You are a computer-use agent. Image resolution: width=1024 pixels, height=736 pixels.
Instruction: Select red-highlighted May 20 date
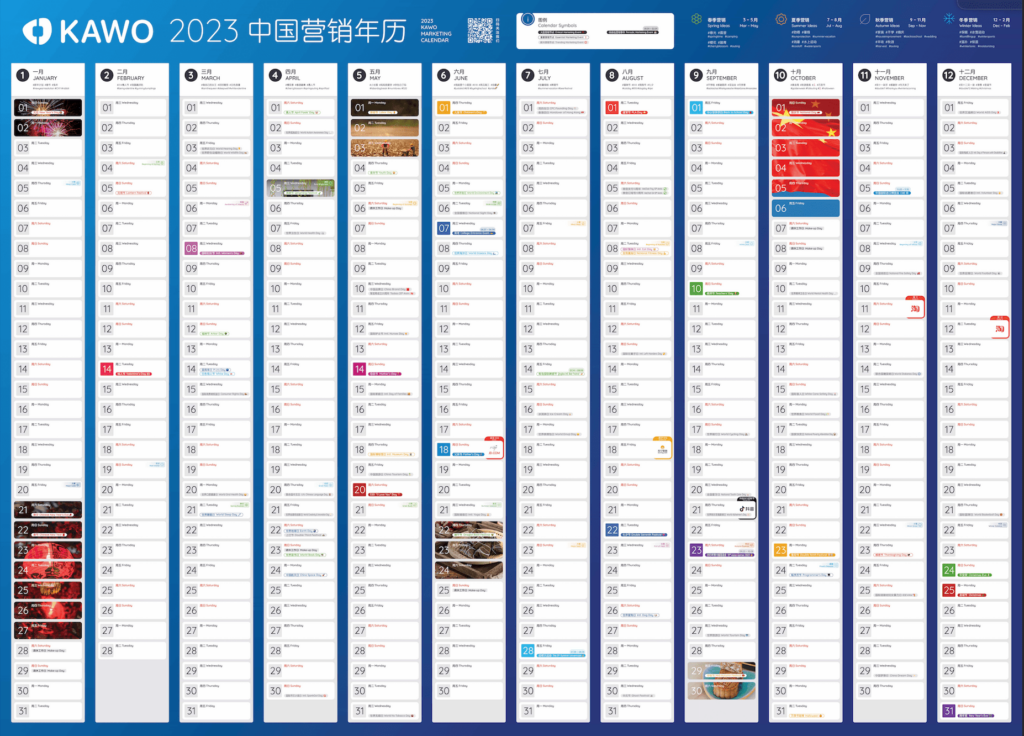pyautogui.click(x=359, y=489)
